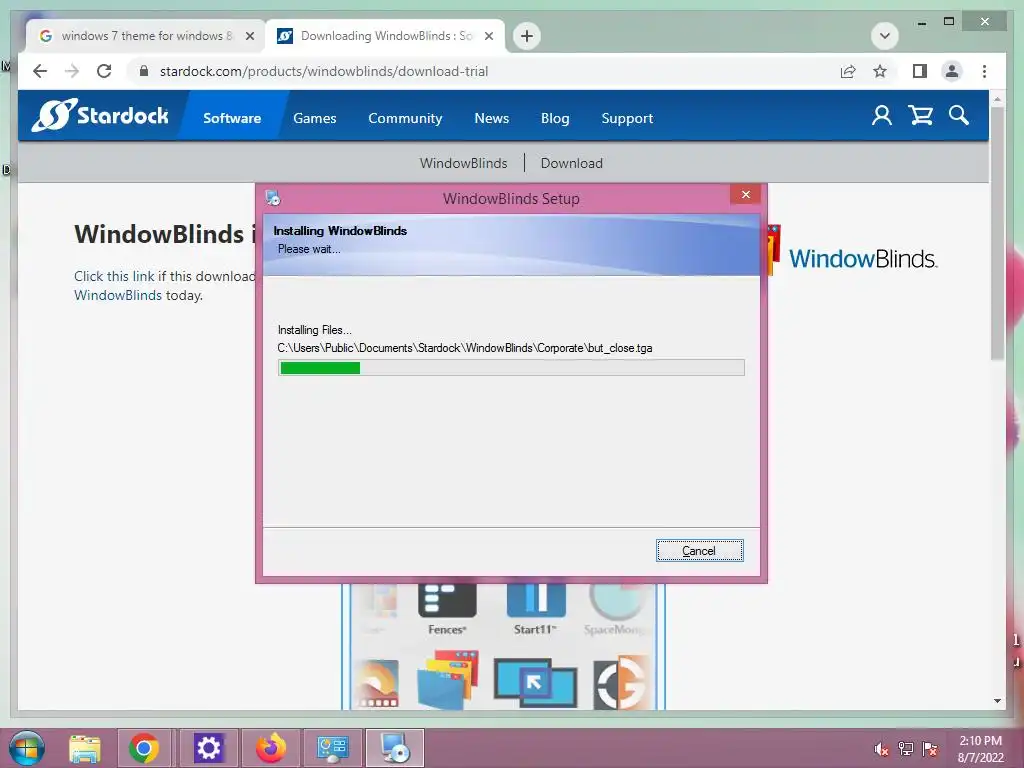1024x768 pixels.
Task: Open the Community menu
Action: click(405, 118)
